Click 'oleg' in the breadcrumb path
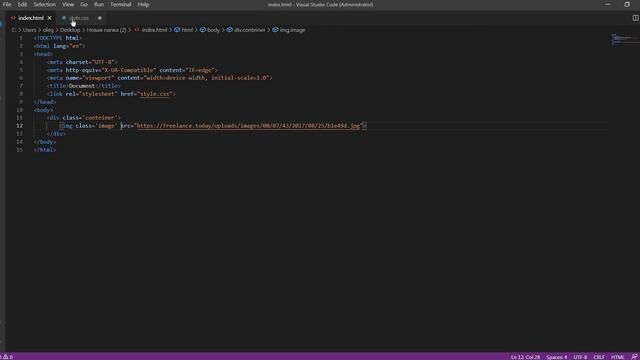Image resolution: width=640 pixels, height=360 pixels. 48,30
